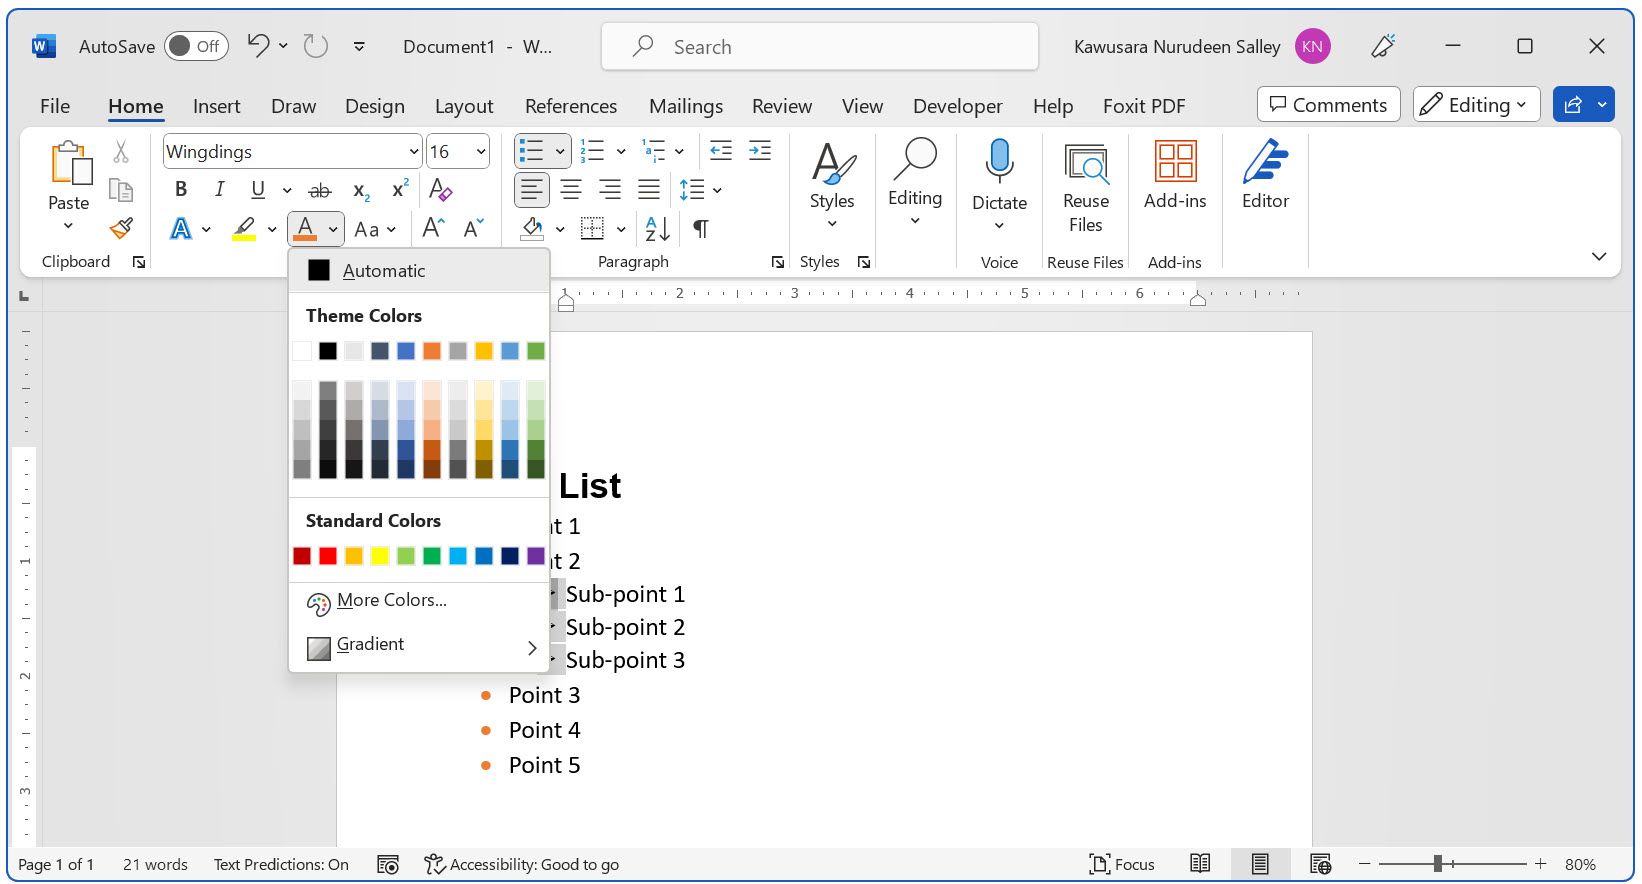The height and width of the screenshot is (884, 1642).
Task: Click the Increase Indent icon
Action: click(x=760, y=151)
